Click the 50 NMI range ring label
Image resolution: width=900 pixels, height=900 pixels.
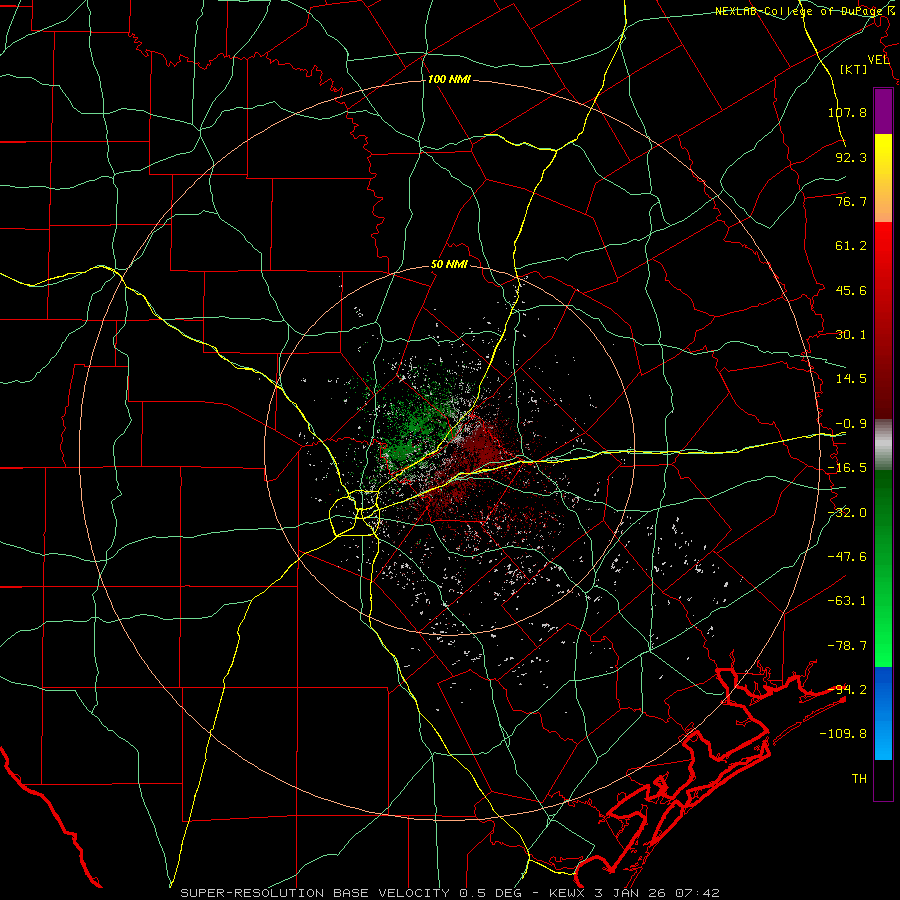[x=449, y=265]
